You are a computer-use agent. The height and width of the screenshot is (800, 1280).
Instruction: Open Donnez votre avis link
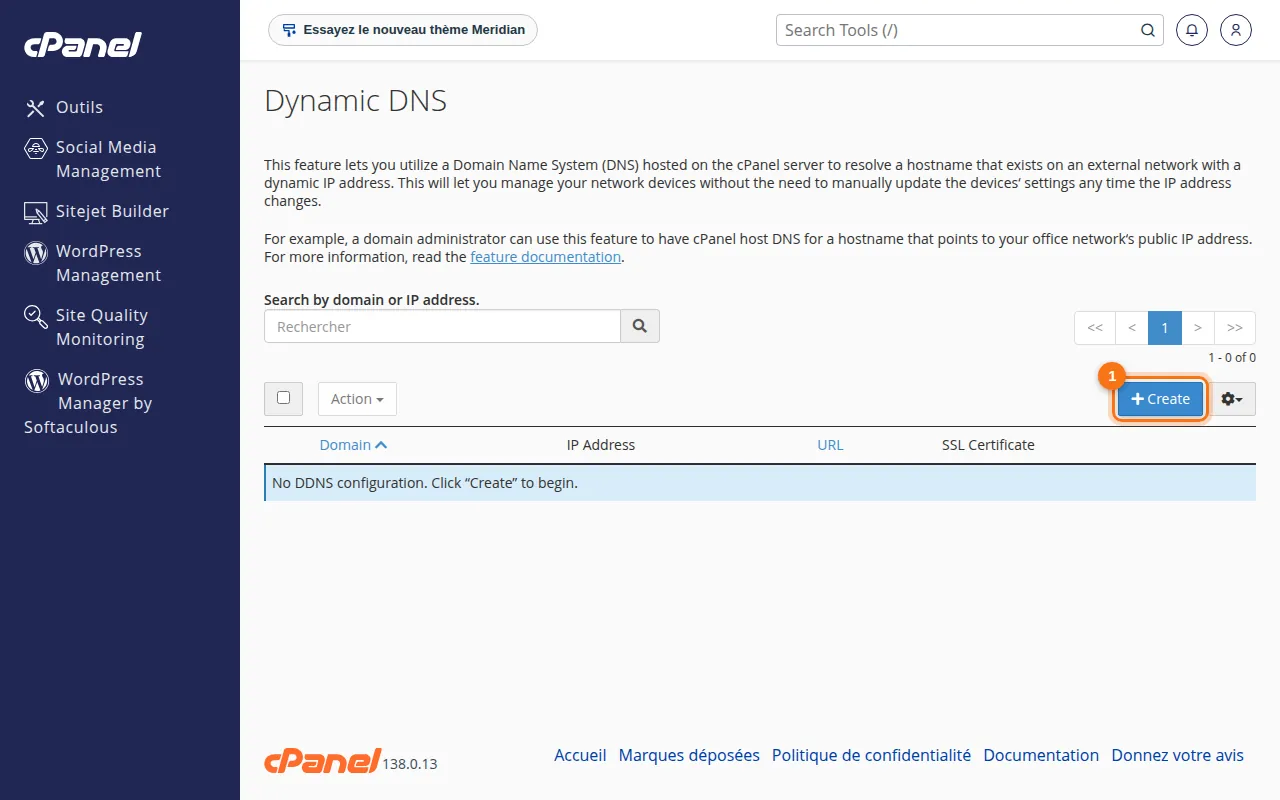[x=1178, y=756]
